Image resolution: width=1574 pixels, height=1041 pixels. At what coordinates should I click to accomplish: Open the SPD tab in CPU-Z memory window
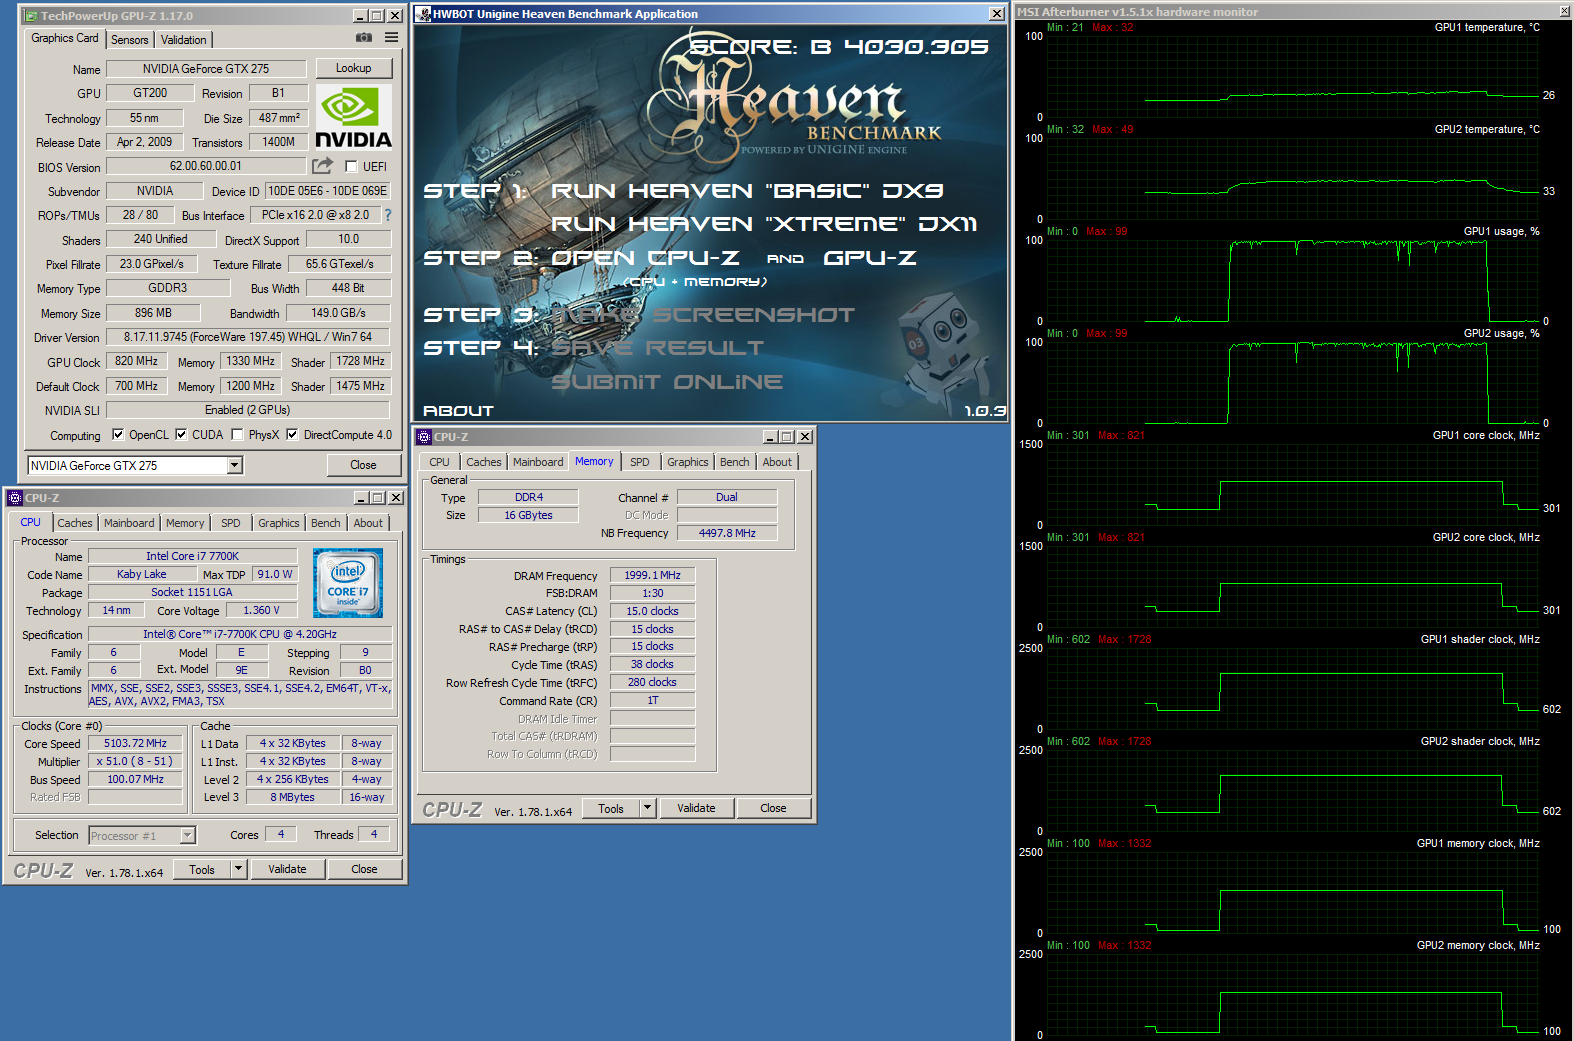click(640, 462)
